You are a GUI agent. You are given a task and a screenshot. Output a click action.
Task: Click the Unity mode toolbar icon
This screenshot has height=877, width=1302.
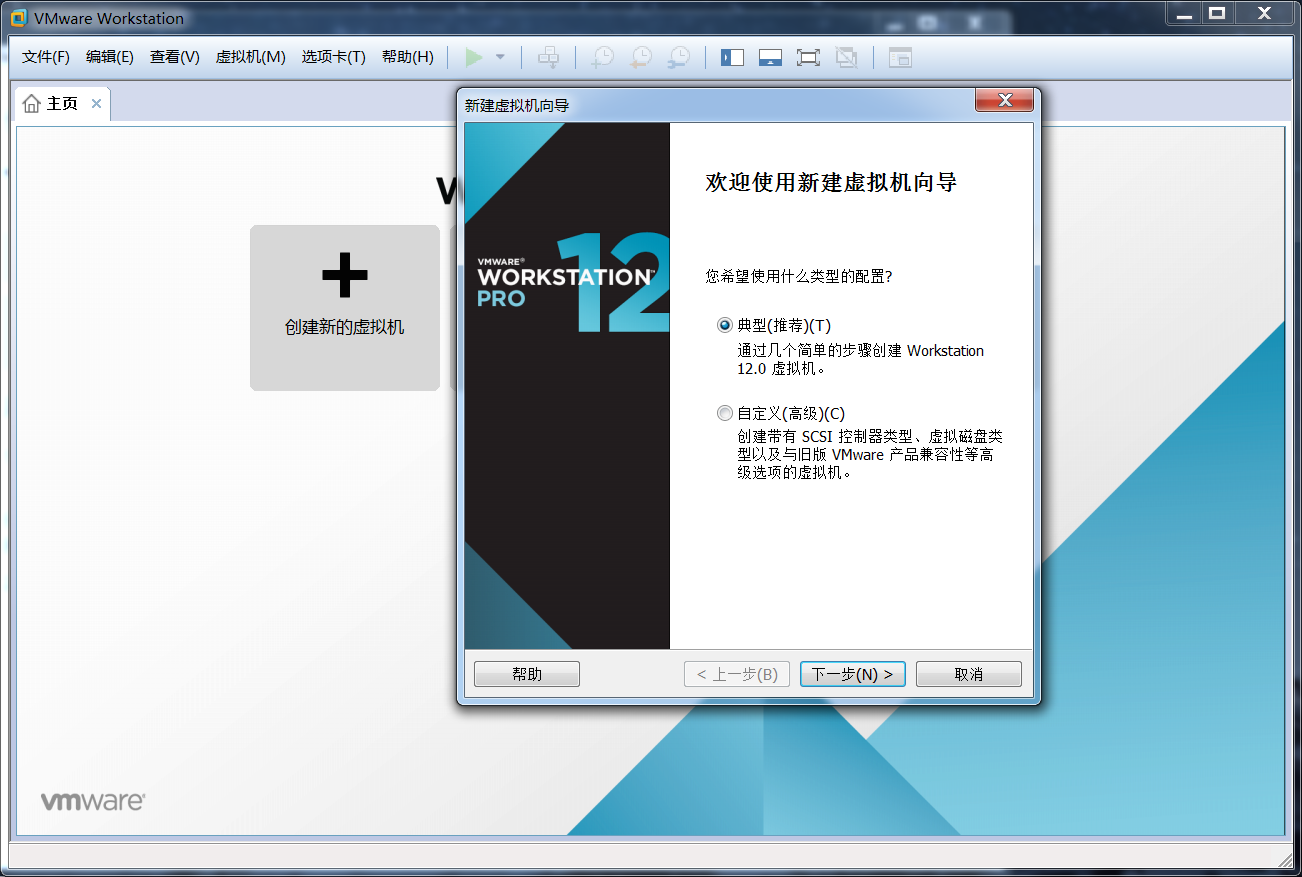846,57
